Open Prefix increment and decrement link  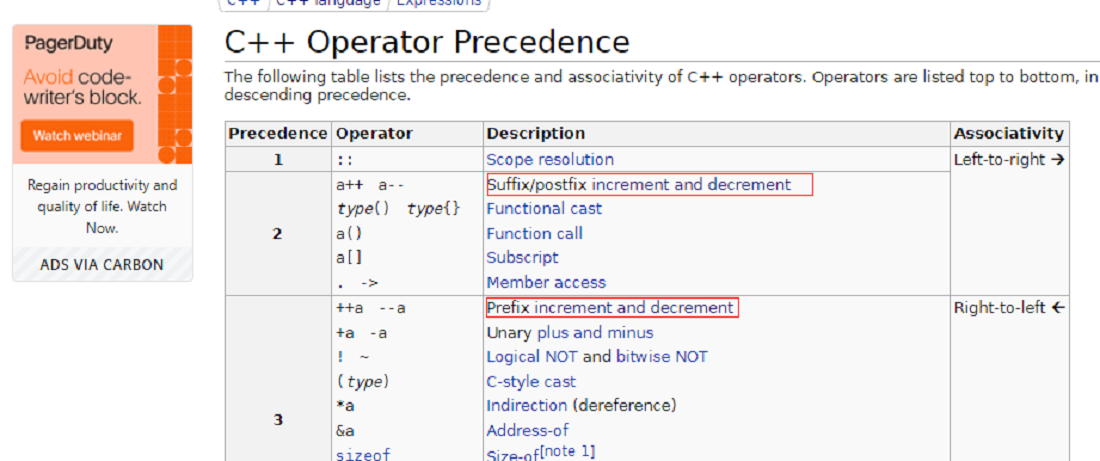click(610, 307)
